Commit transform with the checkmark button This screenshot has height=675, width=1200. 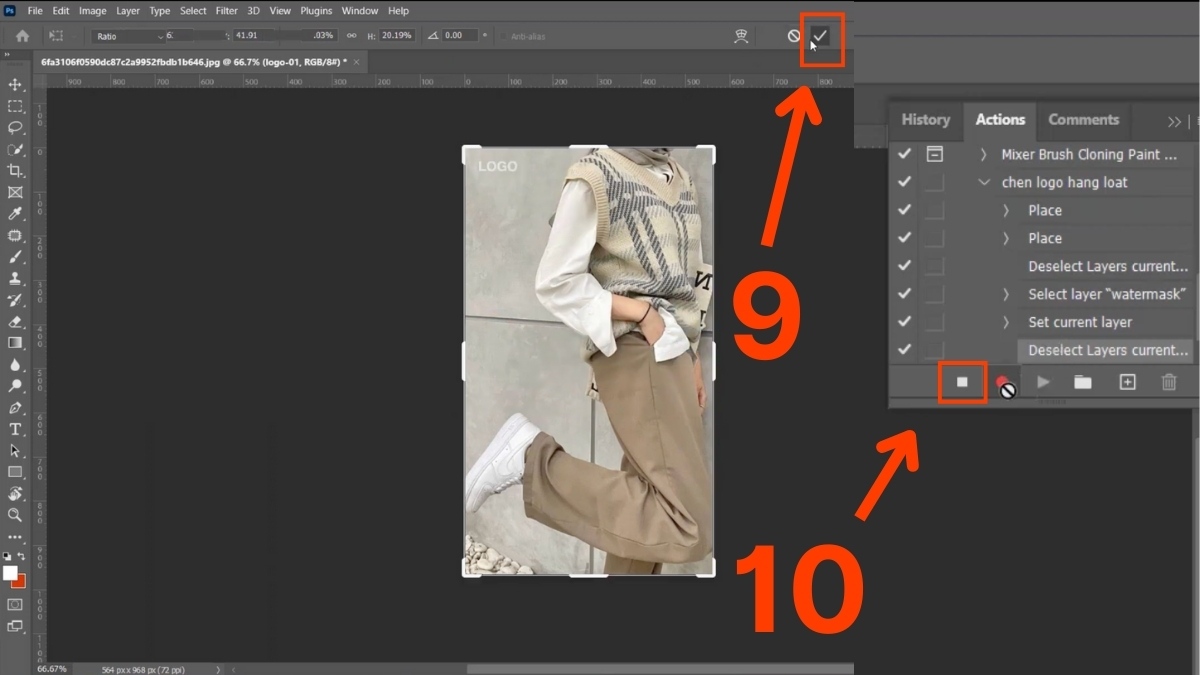coord(820,36)
